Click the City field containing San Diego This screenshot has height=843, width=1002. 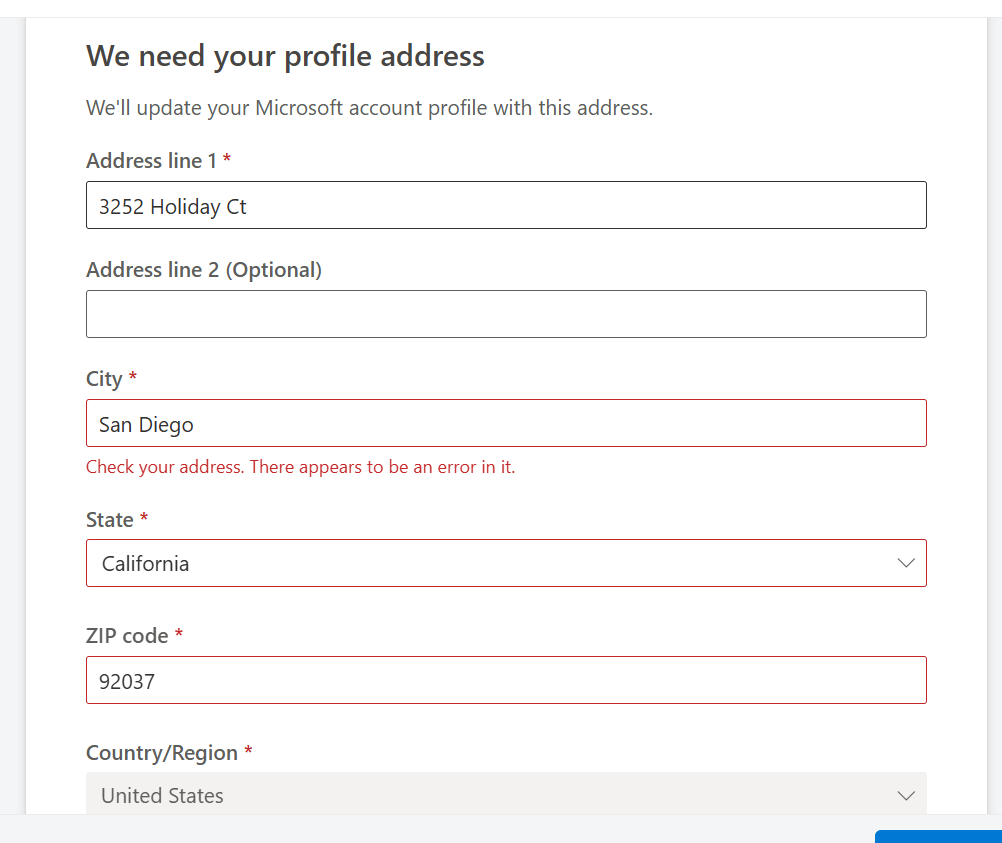click(506, 424)
